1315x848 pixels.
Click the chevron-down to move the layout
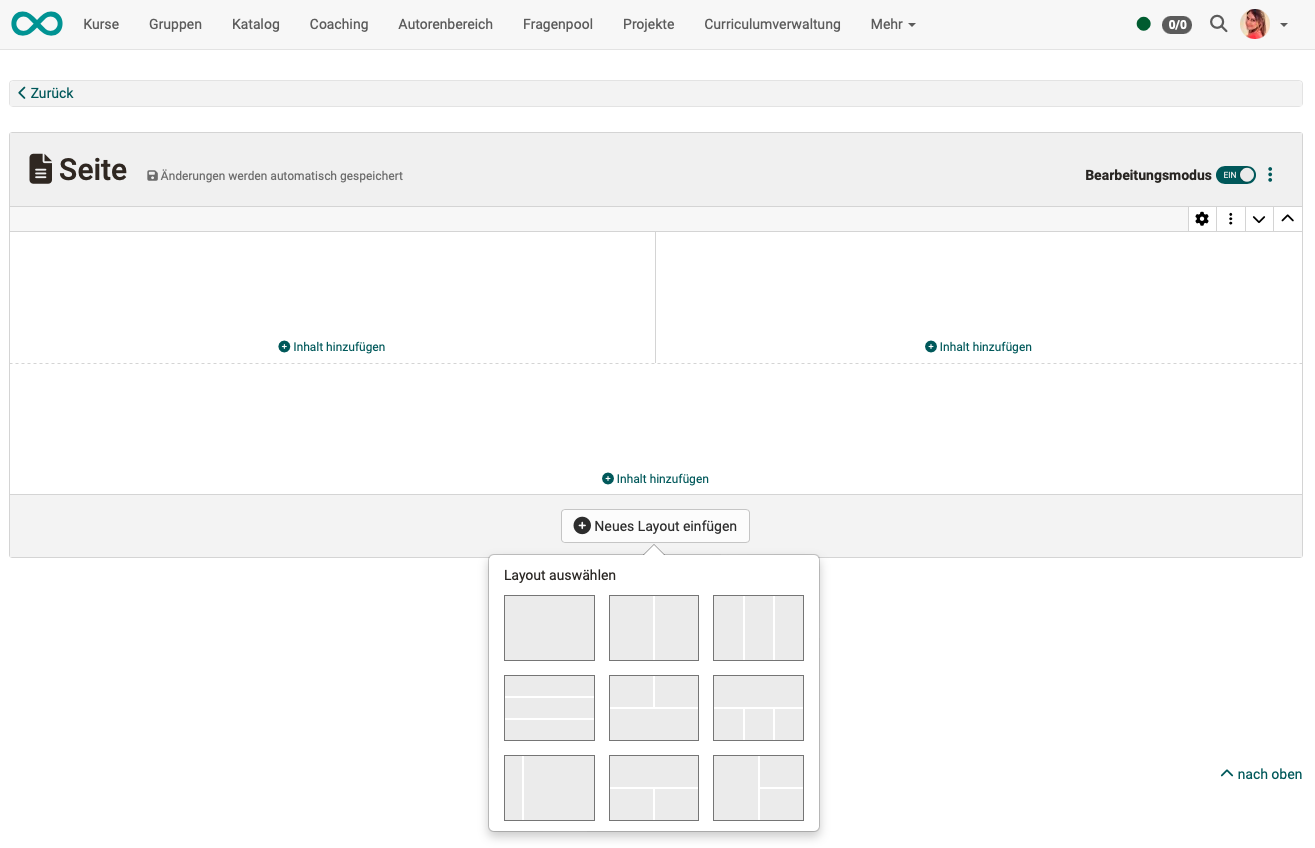tap(1259, 218)
